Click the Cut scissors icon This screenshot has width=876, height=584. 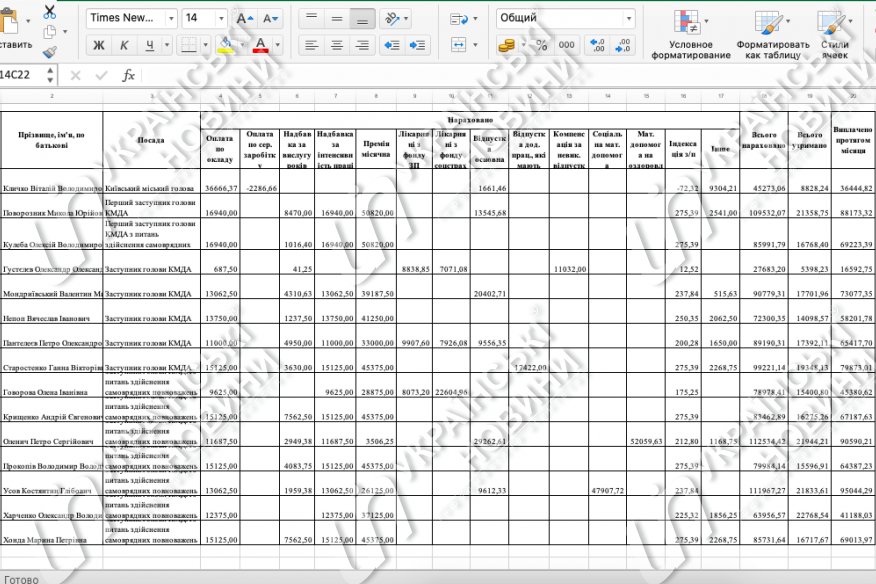coord(50,11)
